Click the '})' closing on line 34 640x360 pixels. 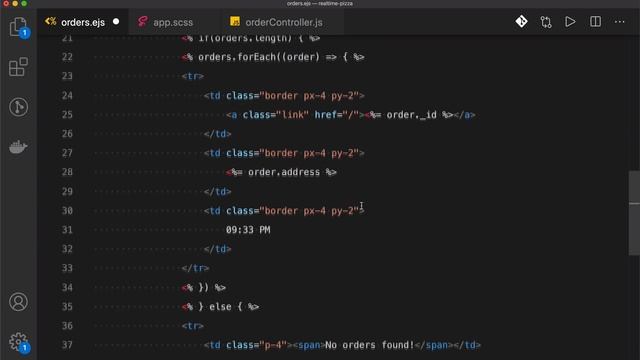(203, 287)
